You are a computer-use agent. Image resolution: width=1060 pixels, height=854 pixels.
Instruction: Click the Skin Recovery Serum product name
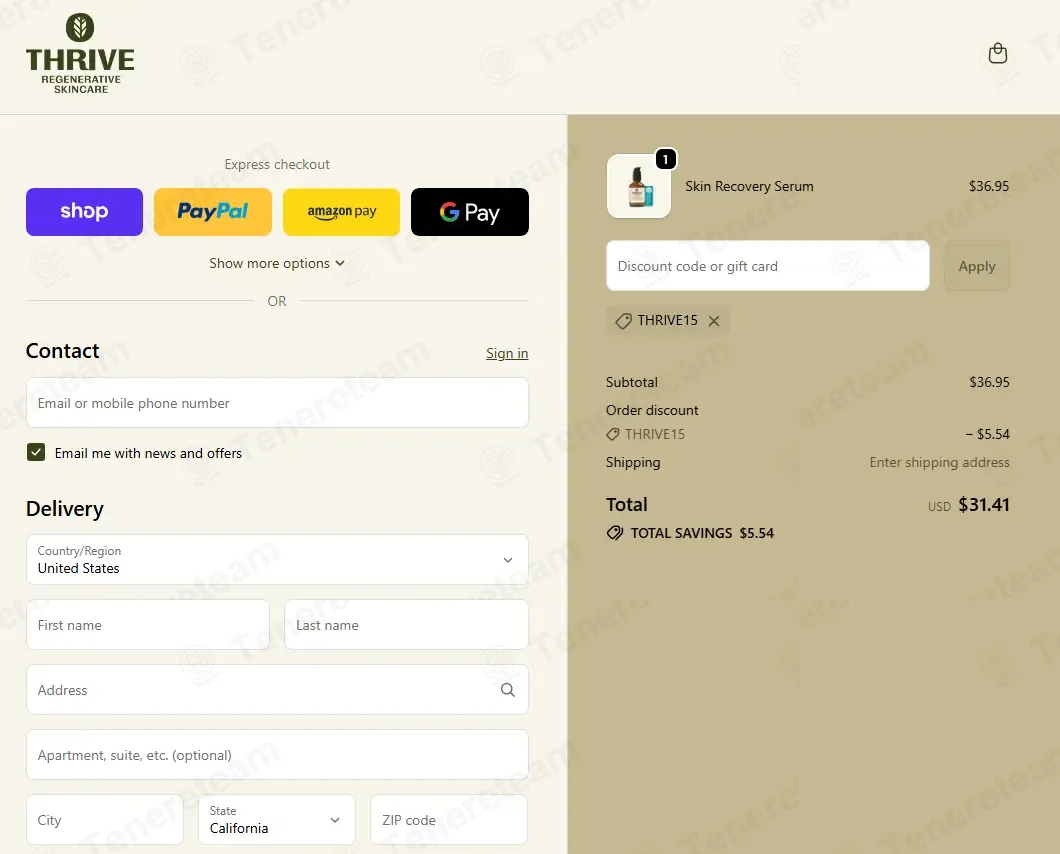click(x=749, y=186)
